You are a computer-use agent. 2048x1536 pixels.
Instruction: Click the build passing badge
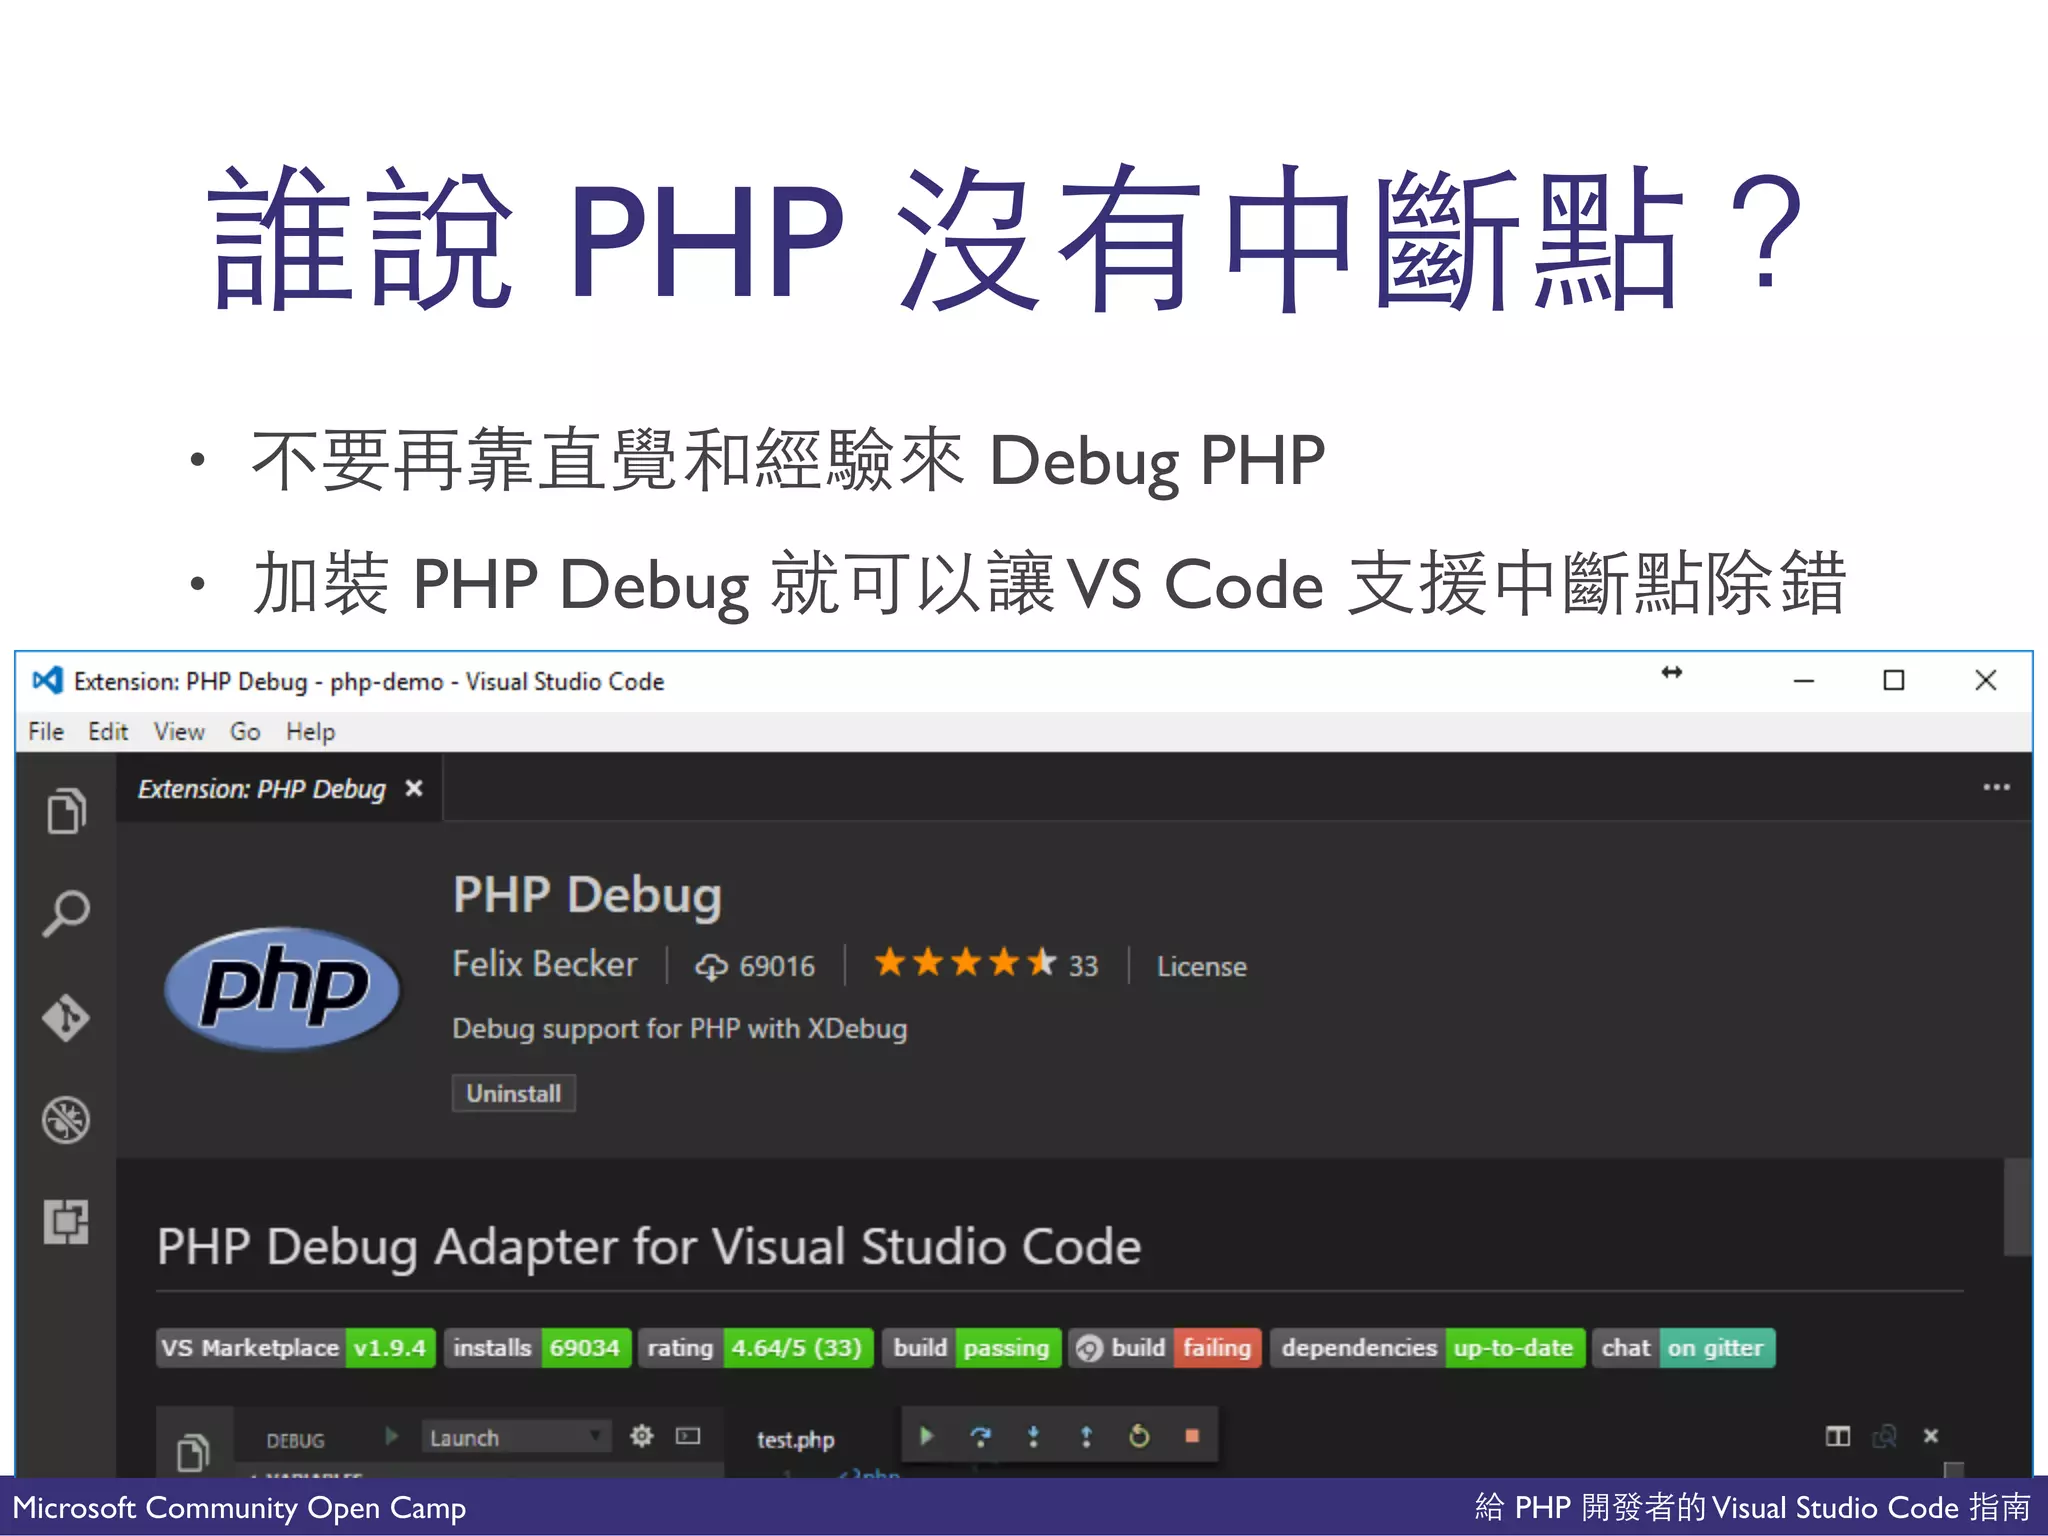pyautogui.click(x=971, y=1348)
